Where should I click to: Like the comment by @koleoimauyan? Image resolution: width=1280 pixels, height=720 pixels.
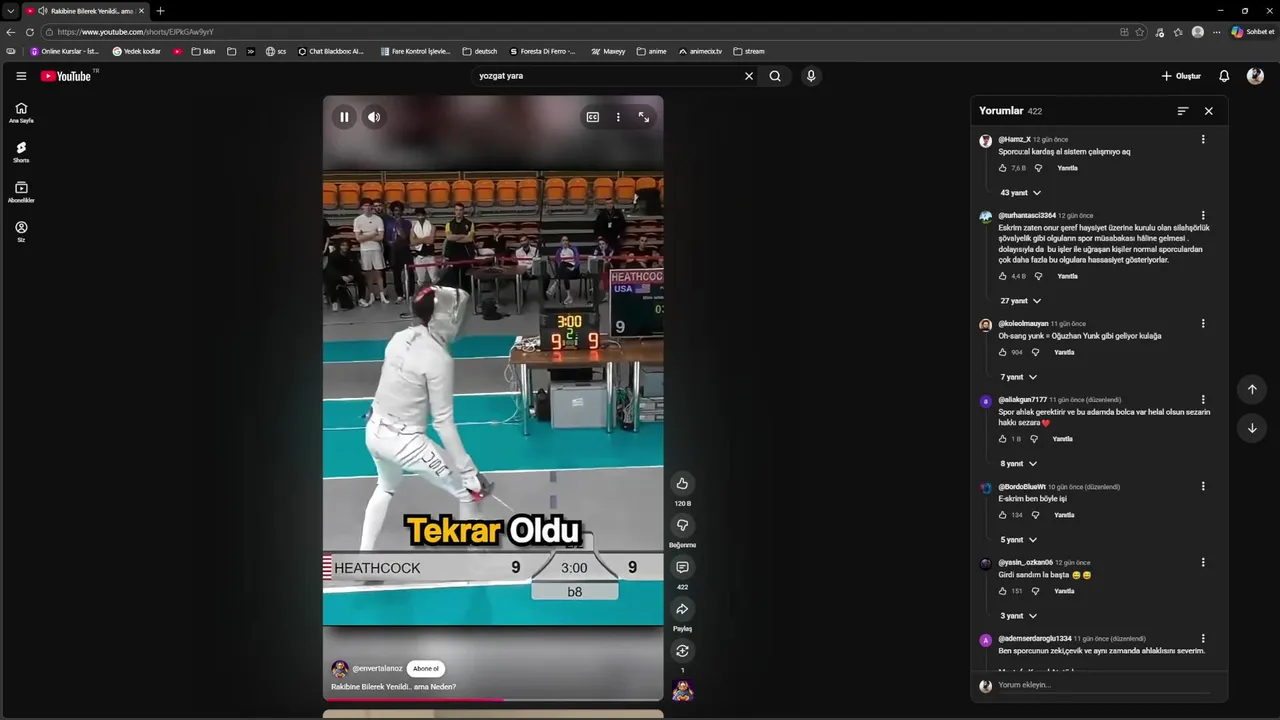point(1003,352)
